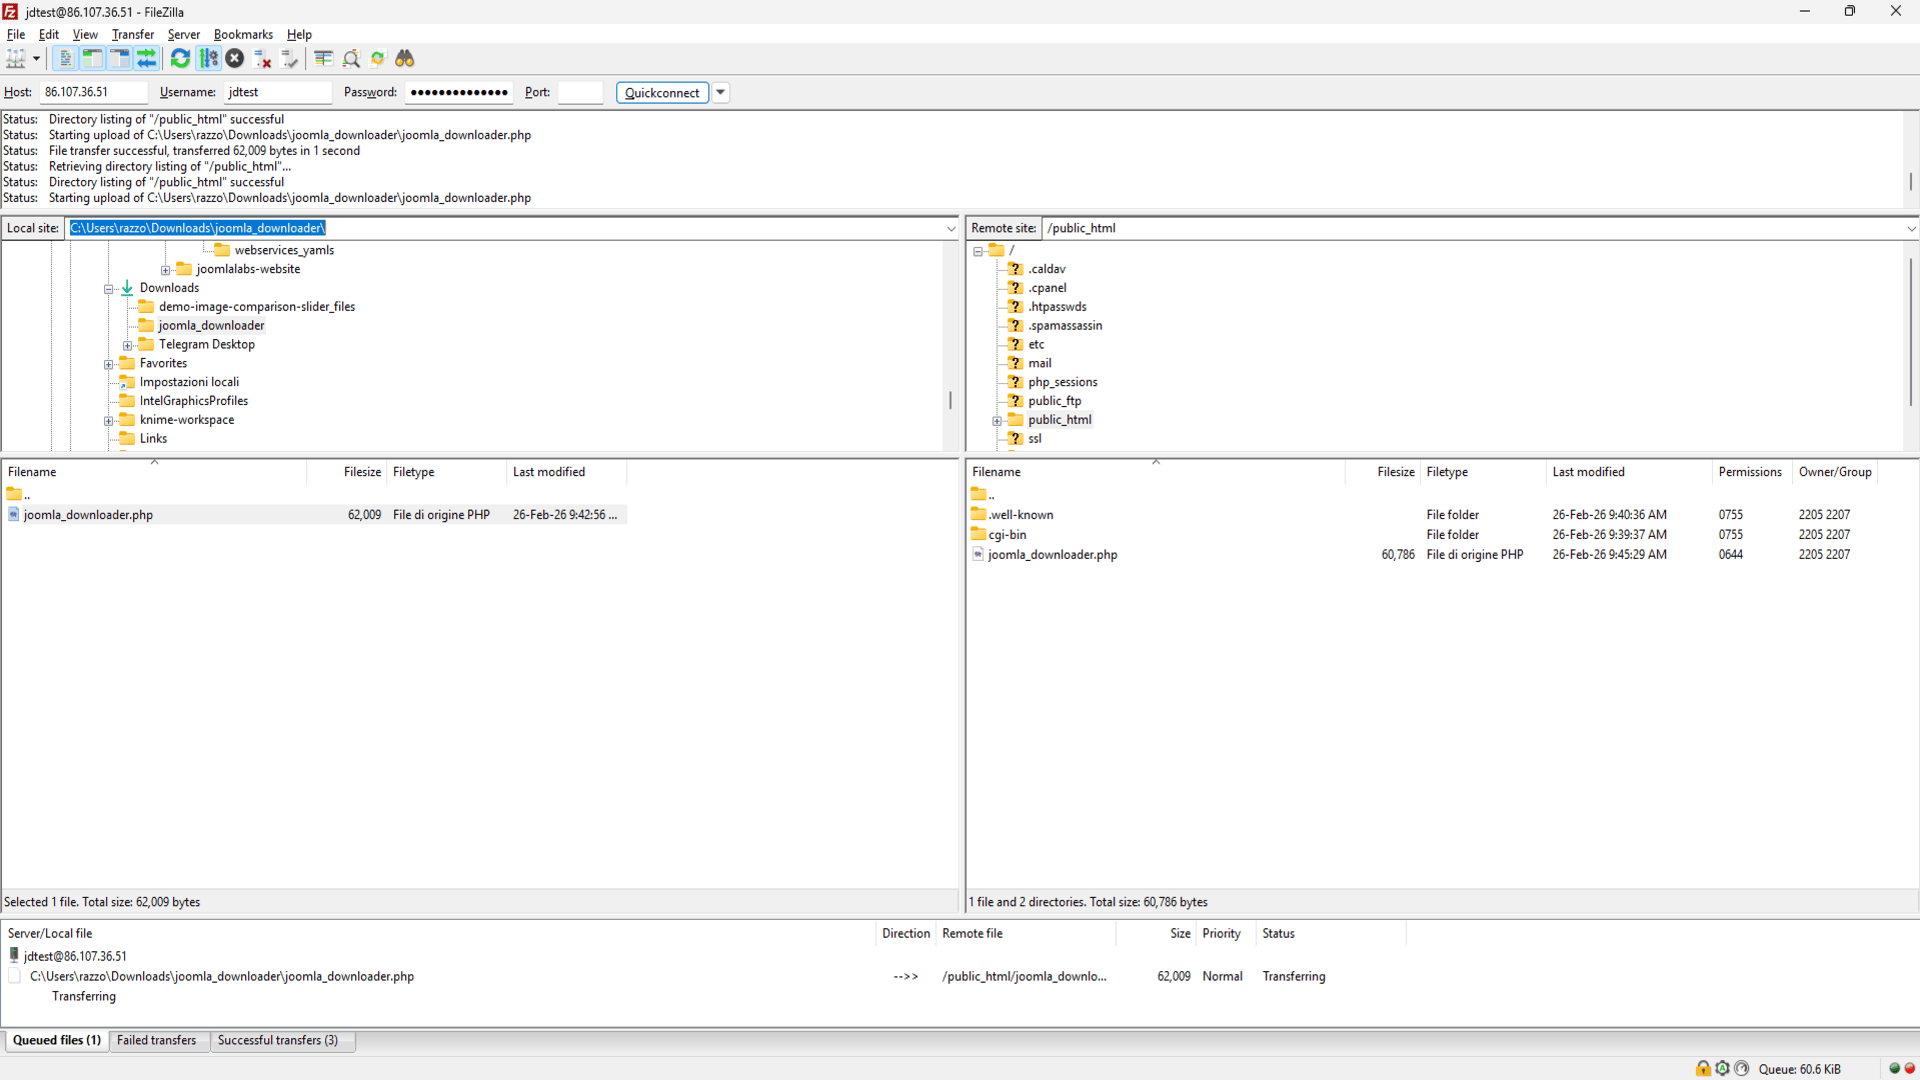Open the Quickconnect history dropdown arrow
Screen dimensions: 1920x1080
tap(720, 92)
